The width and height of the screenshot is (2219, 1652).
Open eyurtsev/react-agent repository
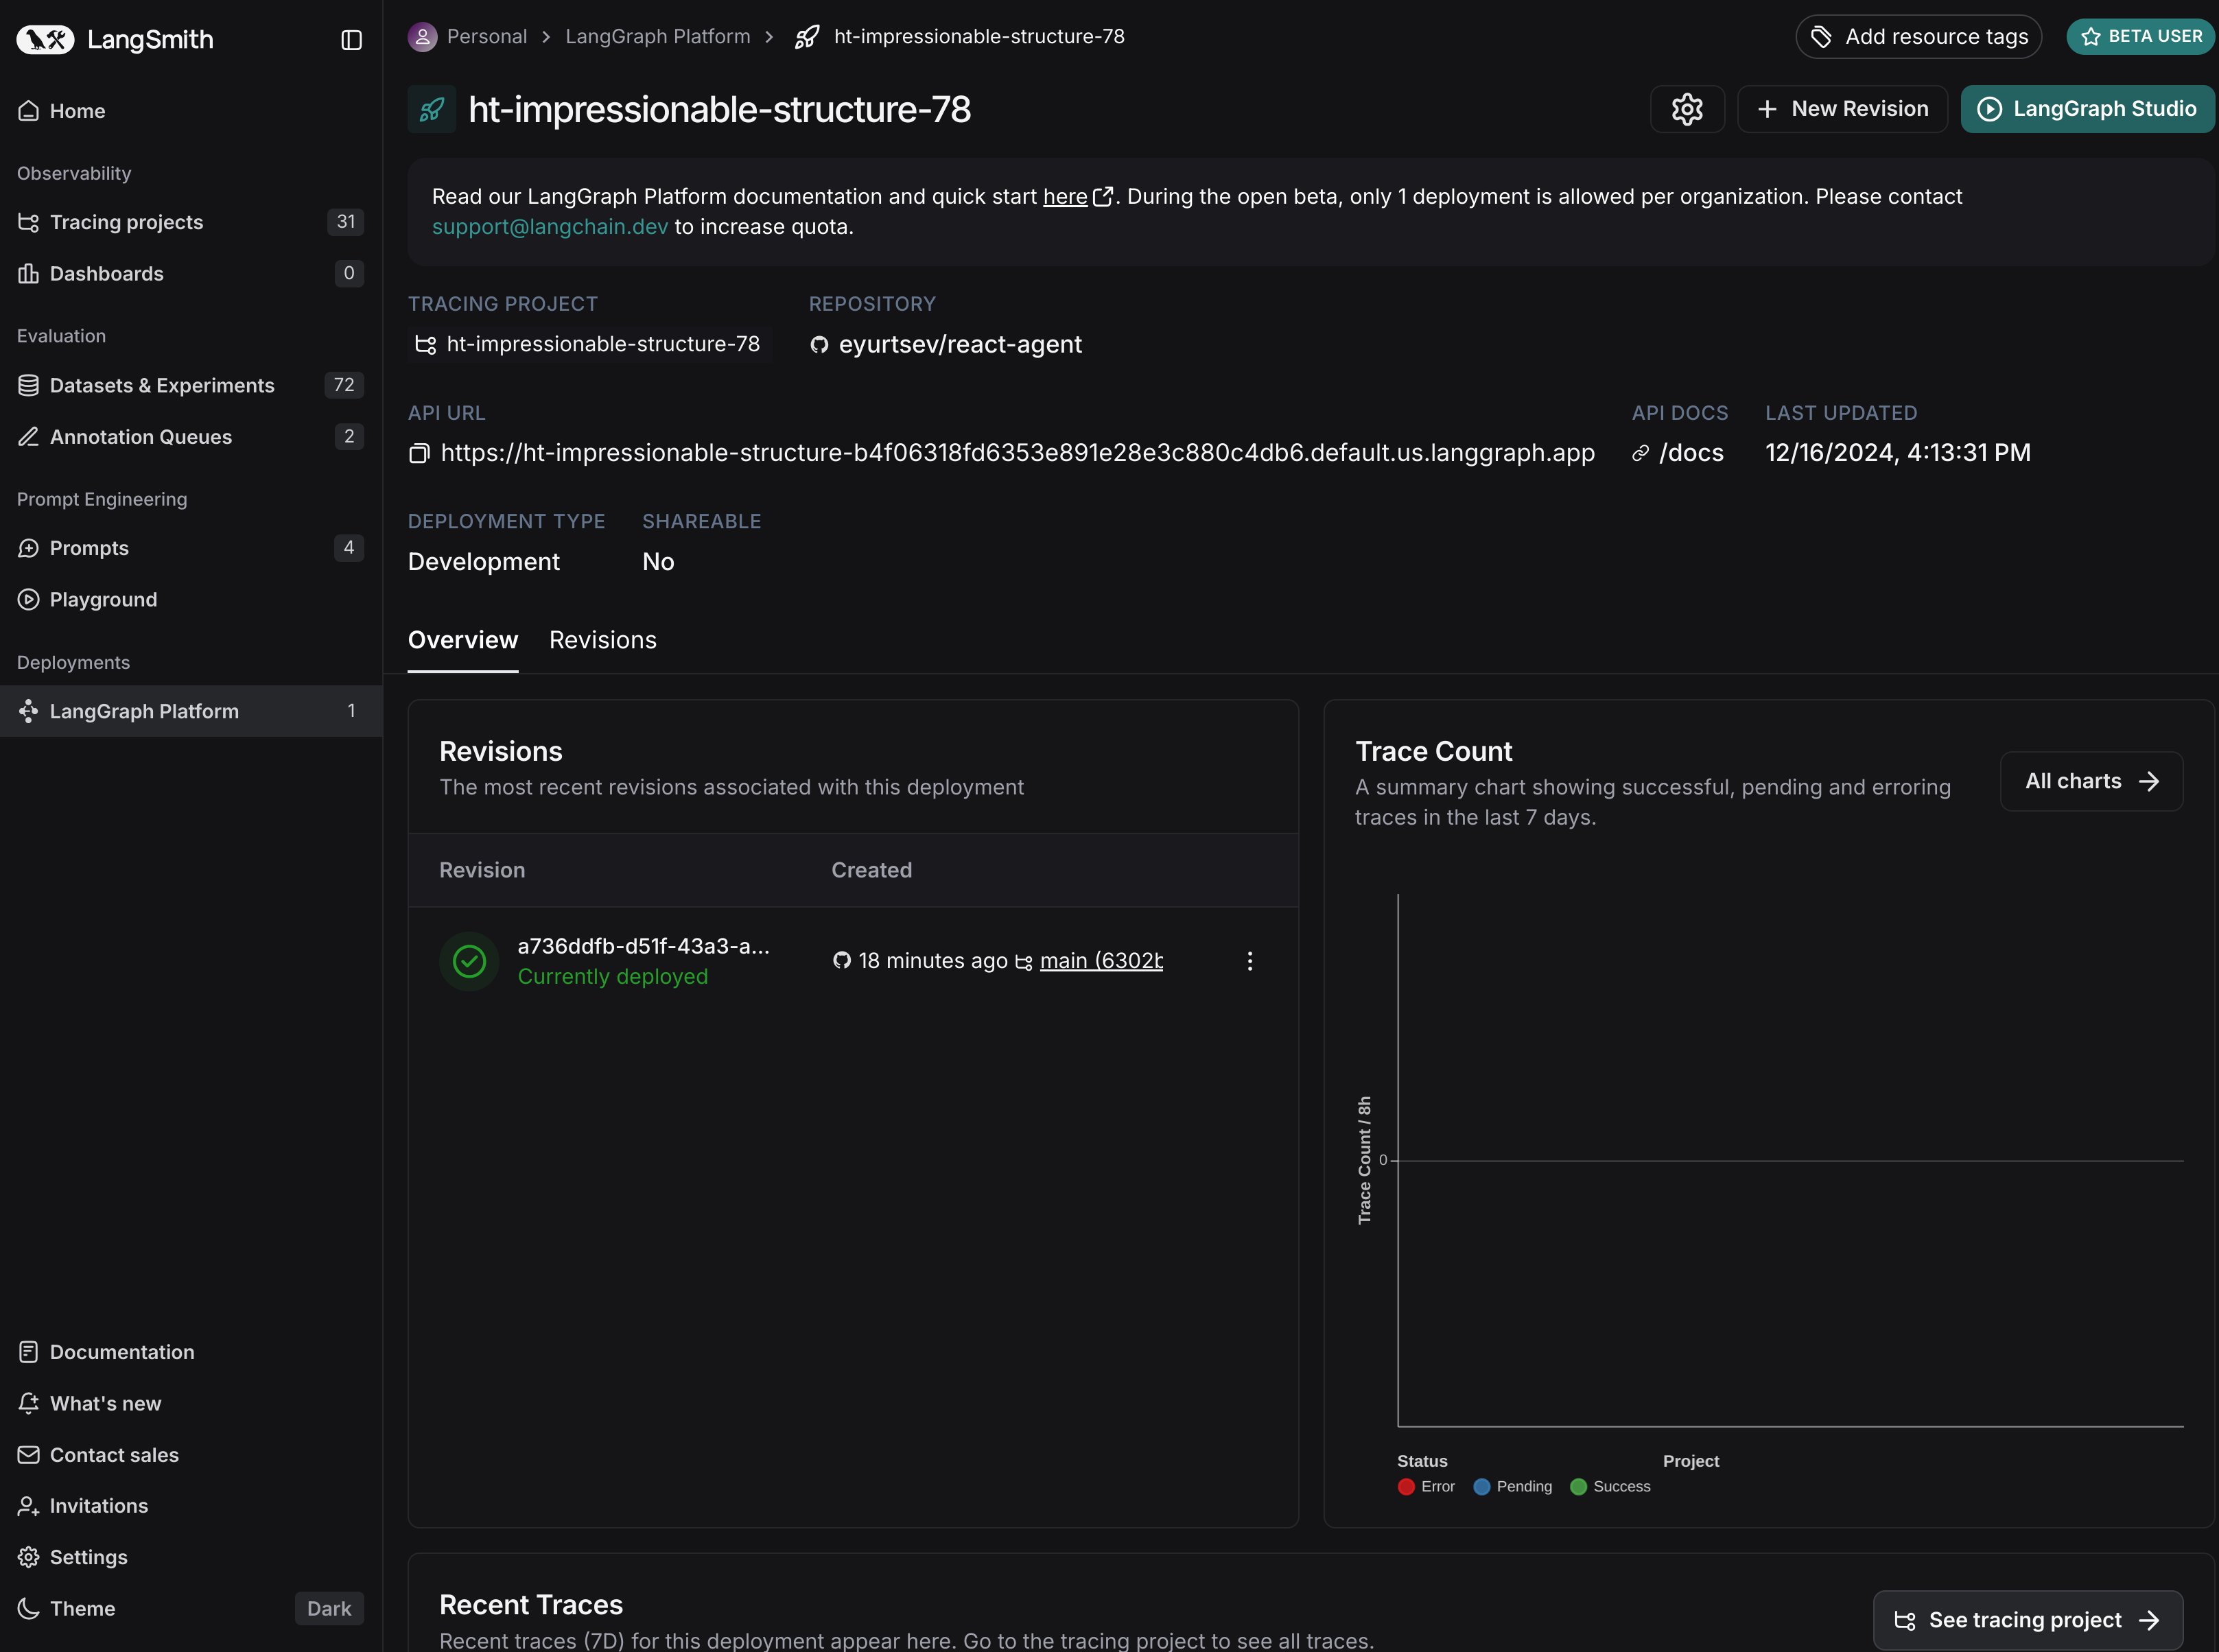click(x=960, y=344)
